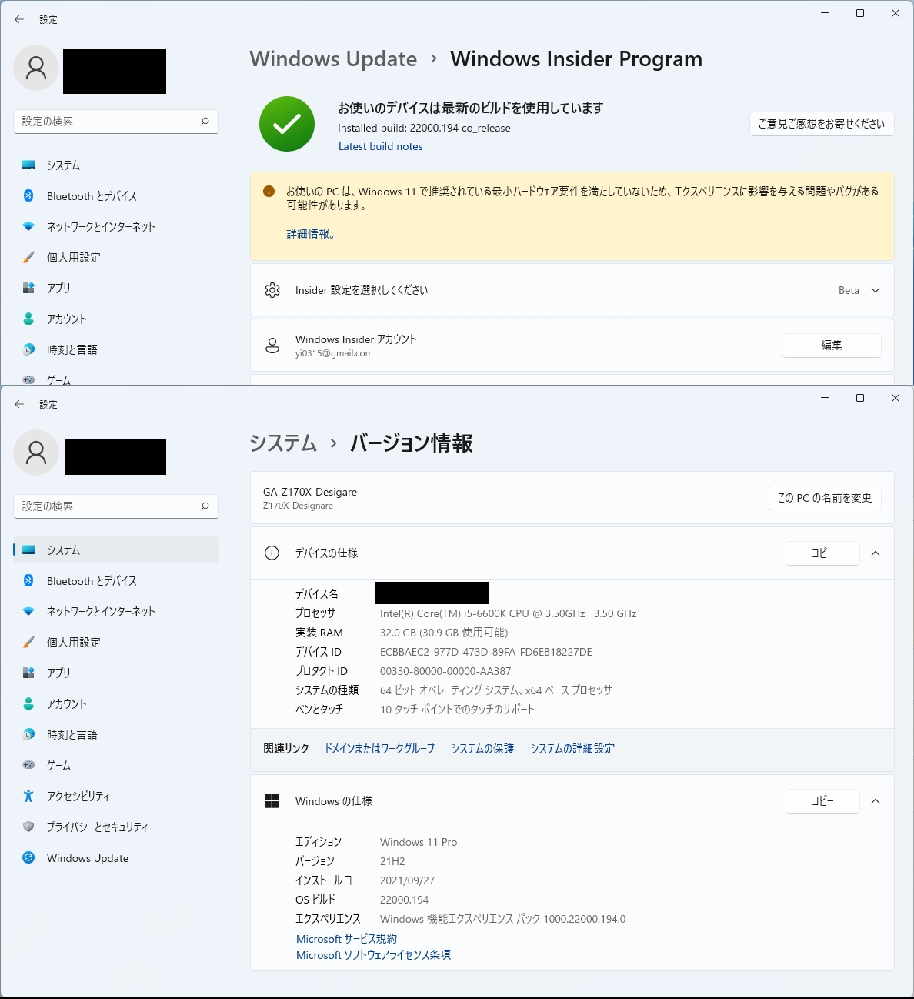Collapse the Windows の仕様 section
The width and height of the screenshot is (914, 999).
tap(876, 801)
